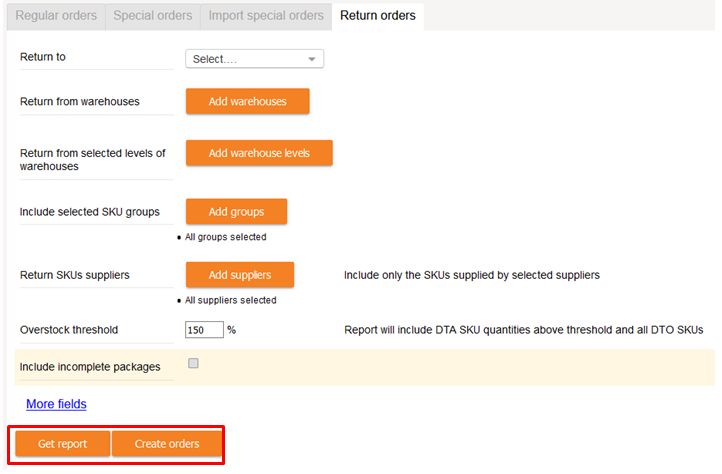Click the Add warehouse levels button
The height and width of the screenshot is (474, 722).
click(x=259, y=153)
